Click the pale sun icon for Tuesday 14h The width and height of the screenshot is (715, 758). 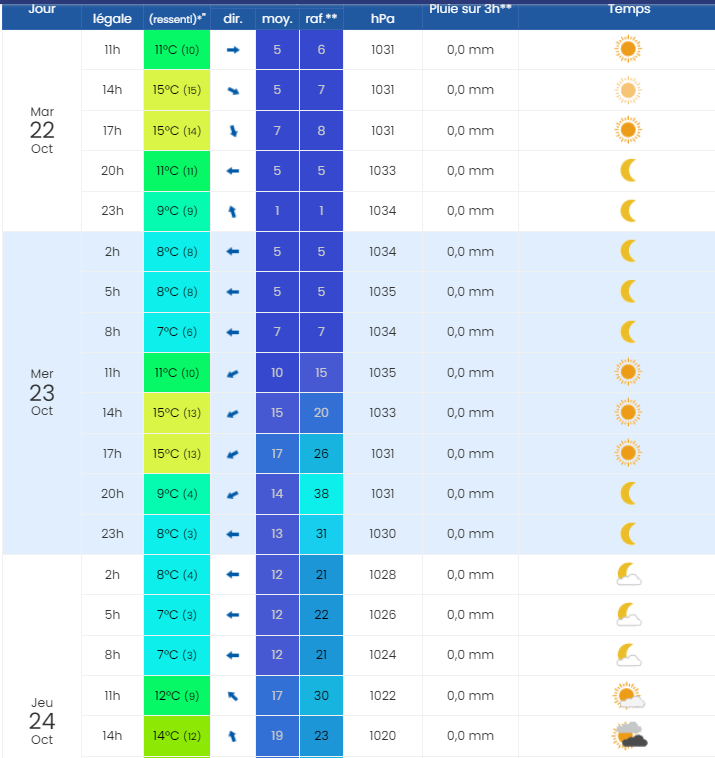(x=627, y=90)
